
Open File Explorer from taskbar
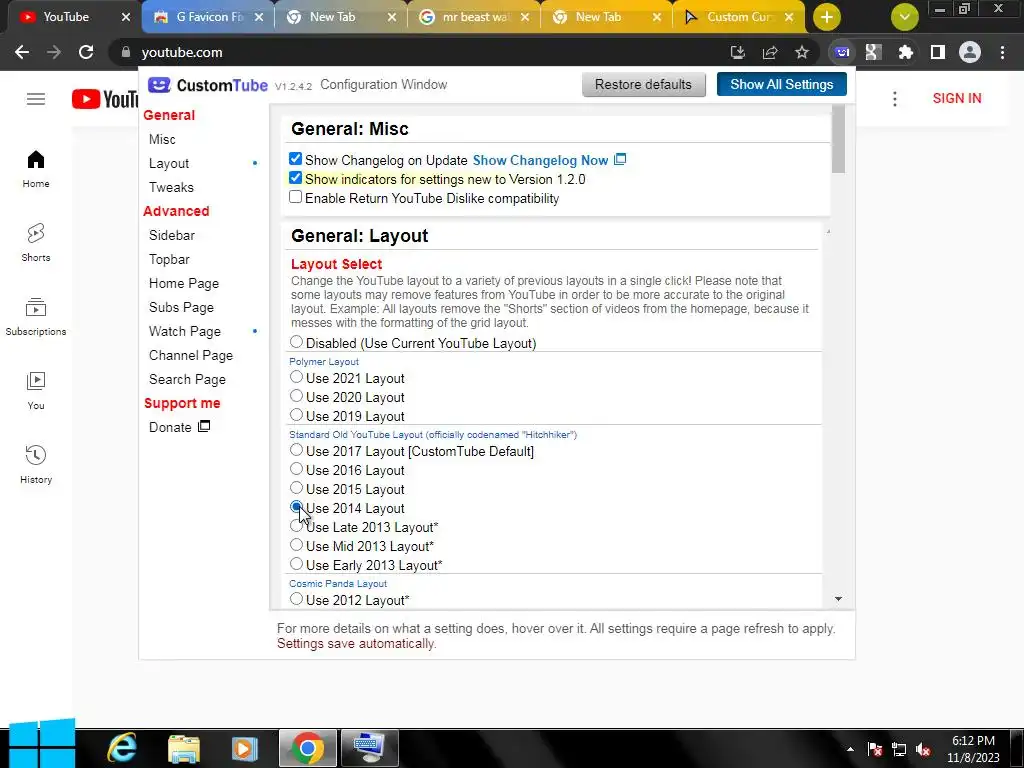pos(184,748)
